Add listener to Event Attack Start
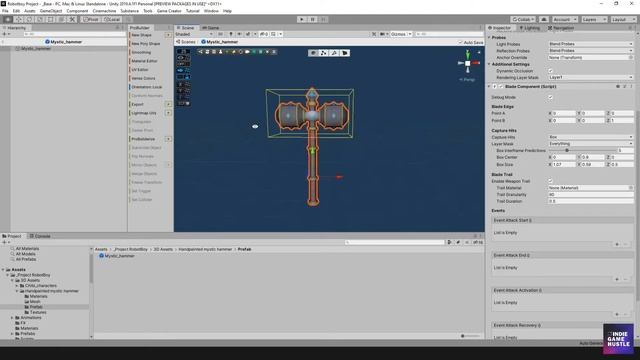This screenshot has height=360, width=640. click(x=617, y=244)
